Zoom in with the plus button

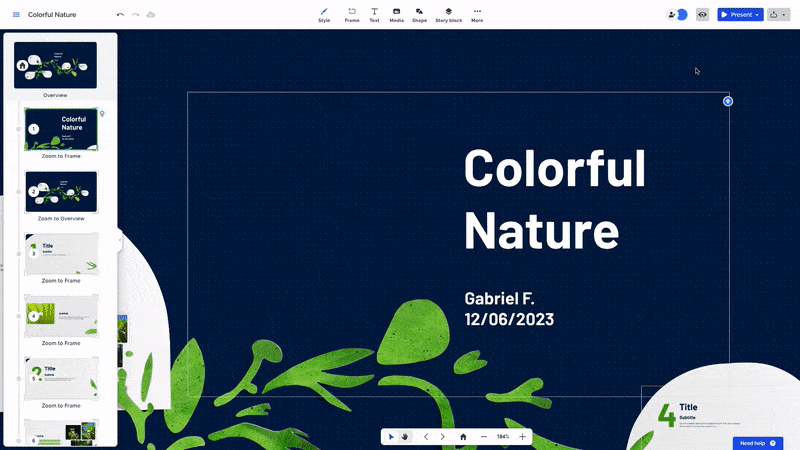click(x=522, y=437)
